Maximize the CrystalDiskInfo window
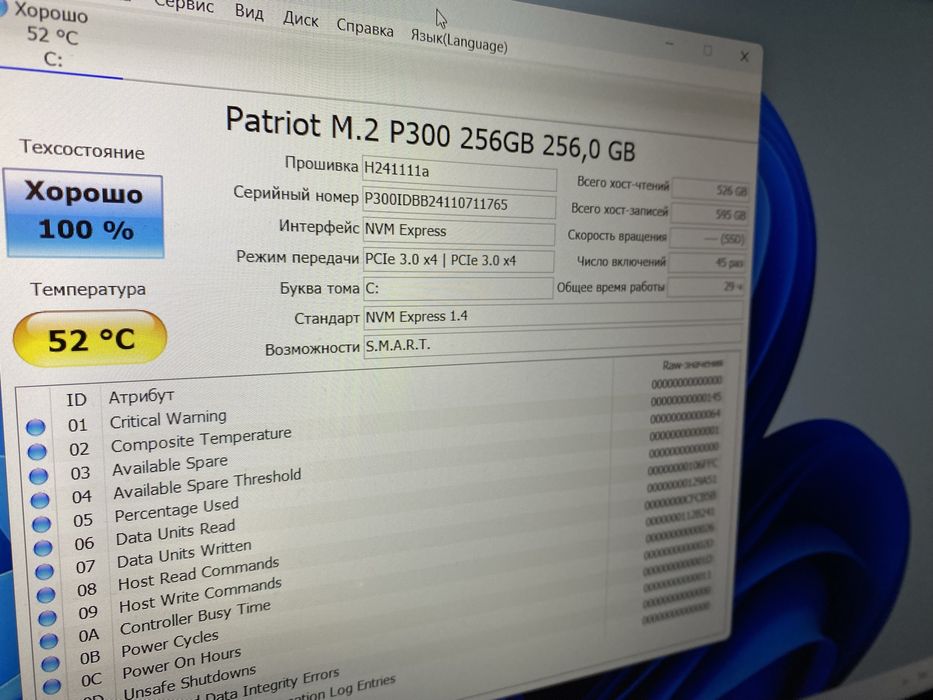The width and height of the screenshot is (933, 700). pyautogui.click(x=707, y=51)
